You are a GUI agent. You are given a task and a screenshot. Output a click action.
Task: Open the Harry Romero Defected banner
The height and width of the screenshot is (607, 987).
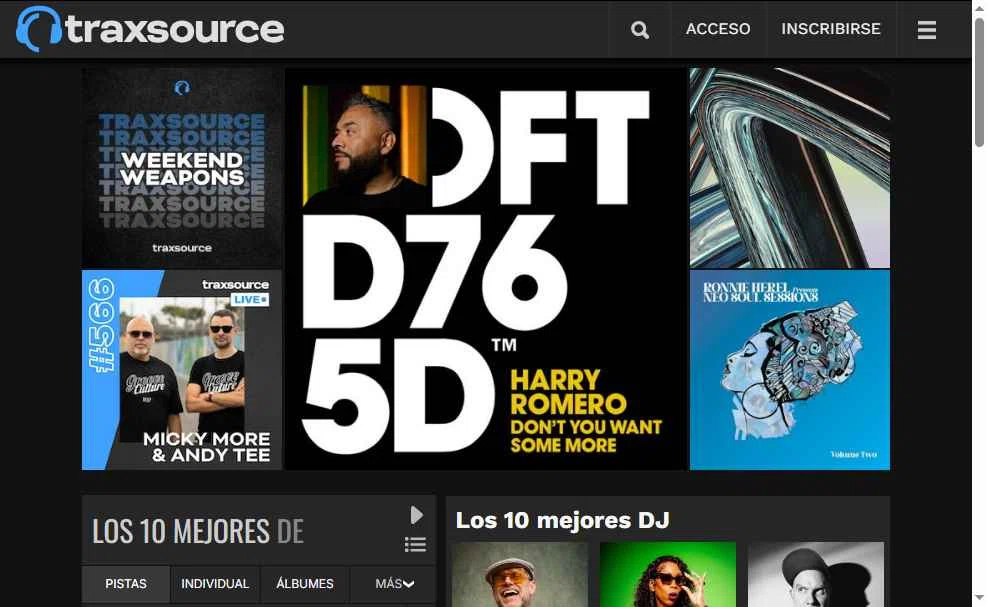[486, 269]
